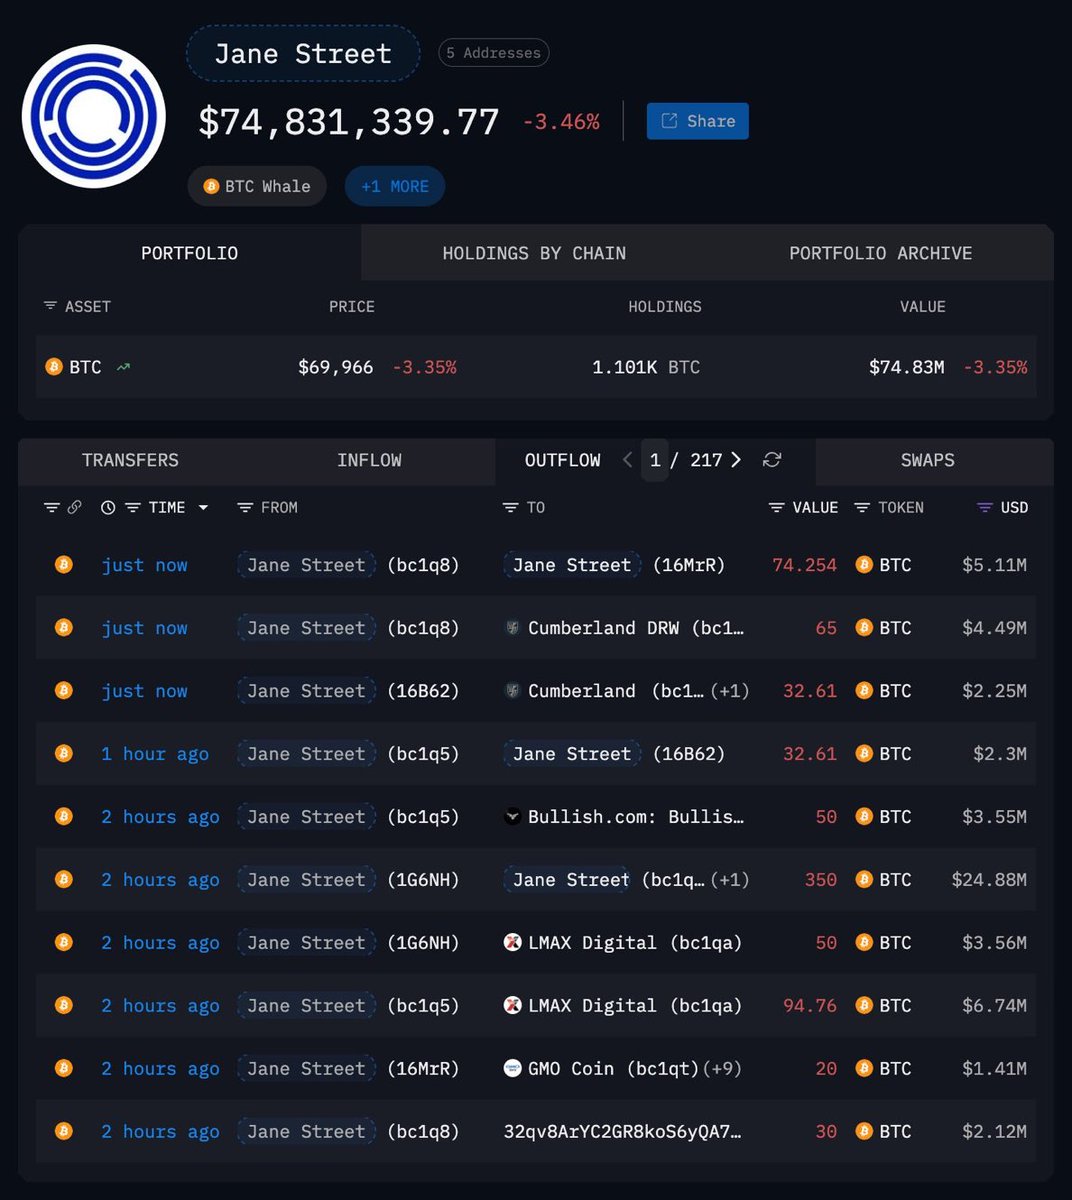The image size is (1072, 1200).
Task: Expand (+1) next to Cumberland recipient
Action: pos(729,691)
